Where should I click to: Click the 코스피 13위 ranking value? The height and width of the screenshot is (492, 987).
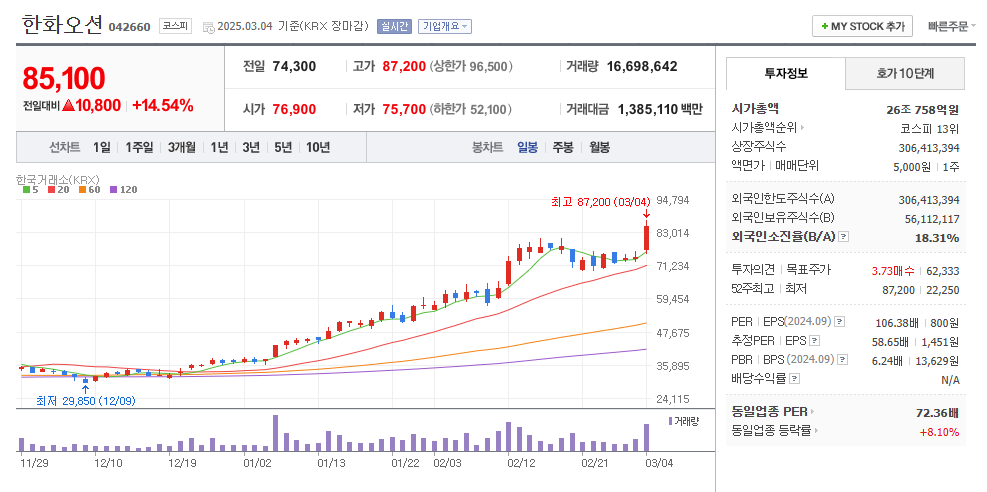pos(930,128)
